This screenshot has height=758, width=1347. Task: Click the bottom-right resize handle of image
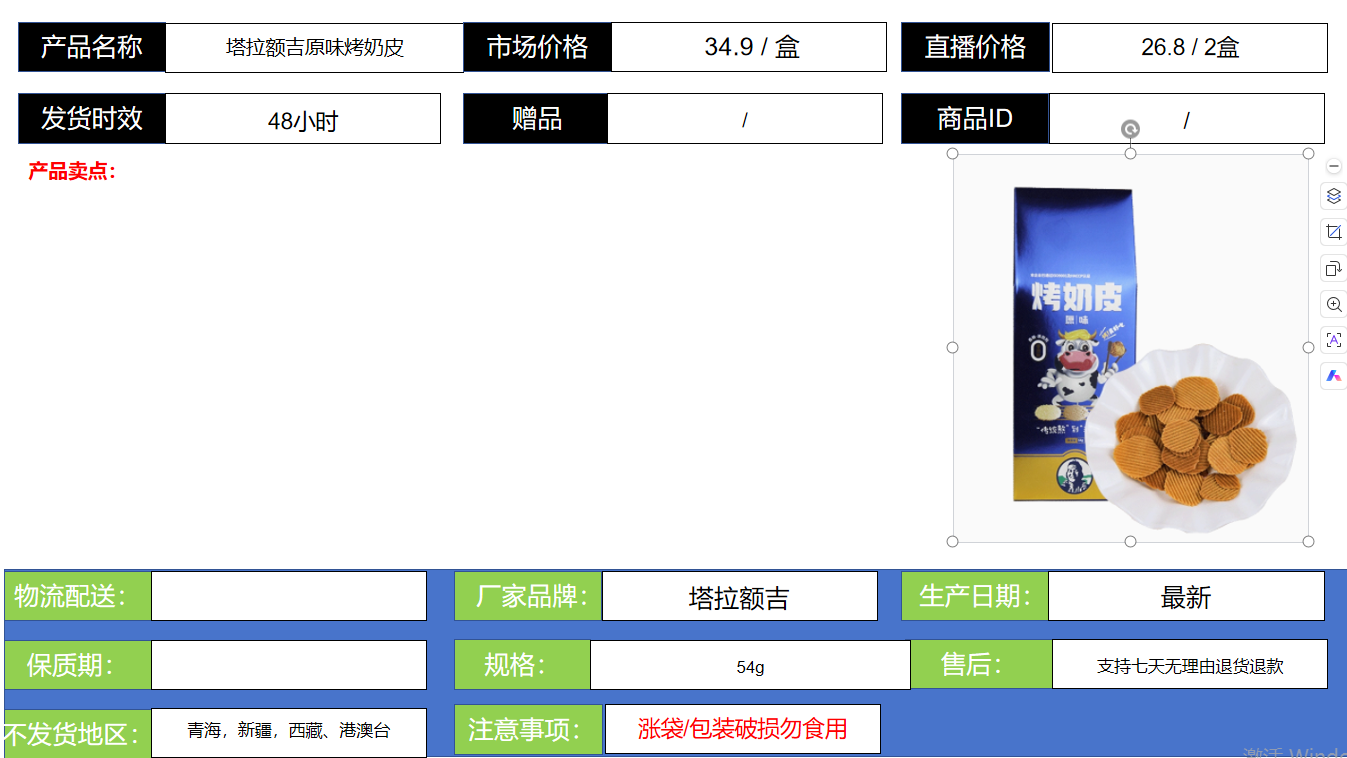tap(1308, 541)
